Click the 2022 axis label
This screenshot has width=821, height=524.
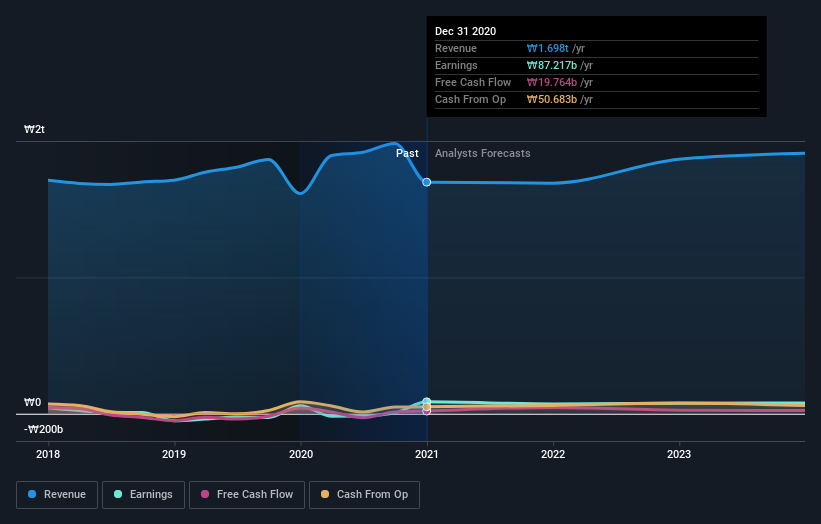click(553, 454)
